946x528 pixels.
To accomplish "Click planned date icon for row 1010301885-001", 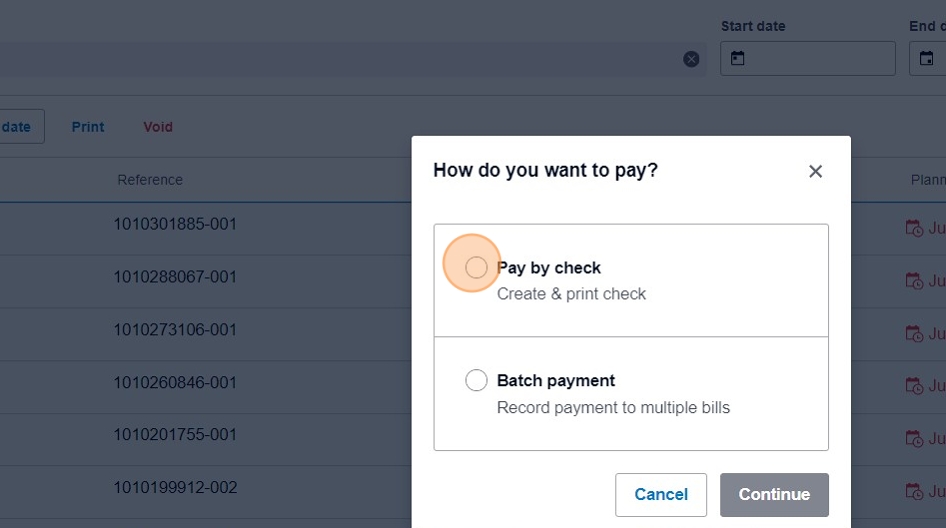I will point(914,229).
